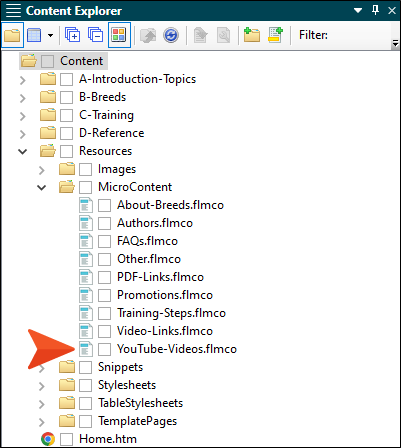Enable the checkbox for Home.htm
This screenshot has height=448, width=401.
[x=66, y=439]
